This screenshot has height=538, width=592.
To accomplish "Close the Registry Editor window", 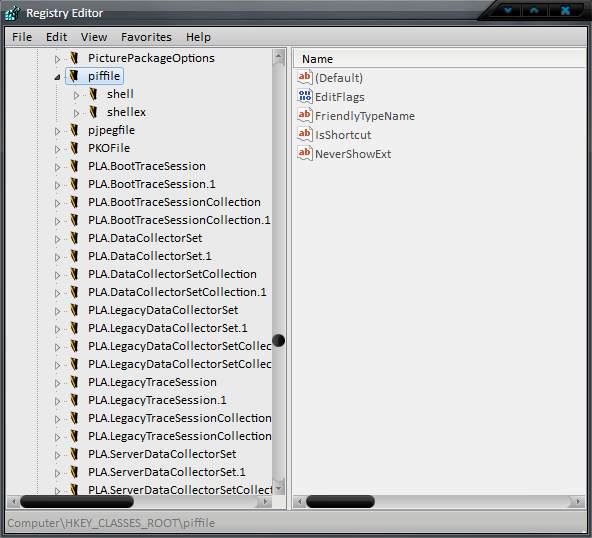I will point(565,10).
